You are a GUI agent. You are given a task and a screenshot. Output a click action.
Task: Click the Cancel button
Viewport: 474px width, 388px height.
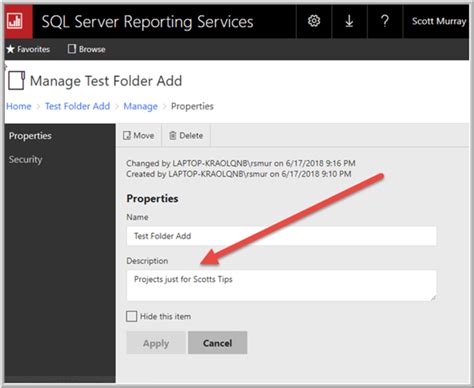(x=217, y=343)
